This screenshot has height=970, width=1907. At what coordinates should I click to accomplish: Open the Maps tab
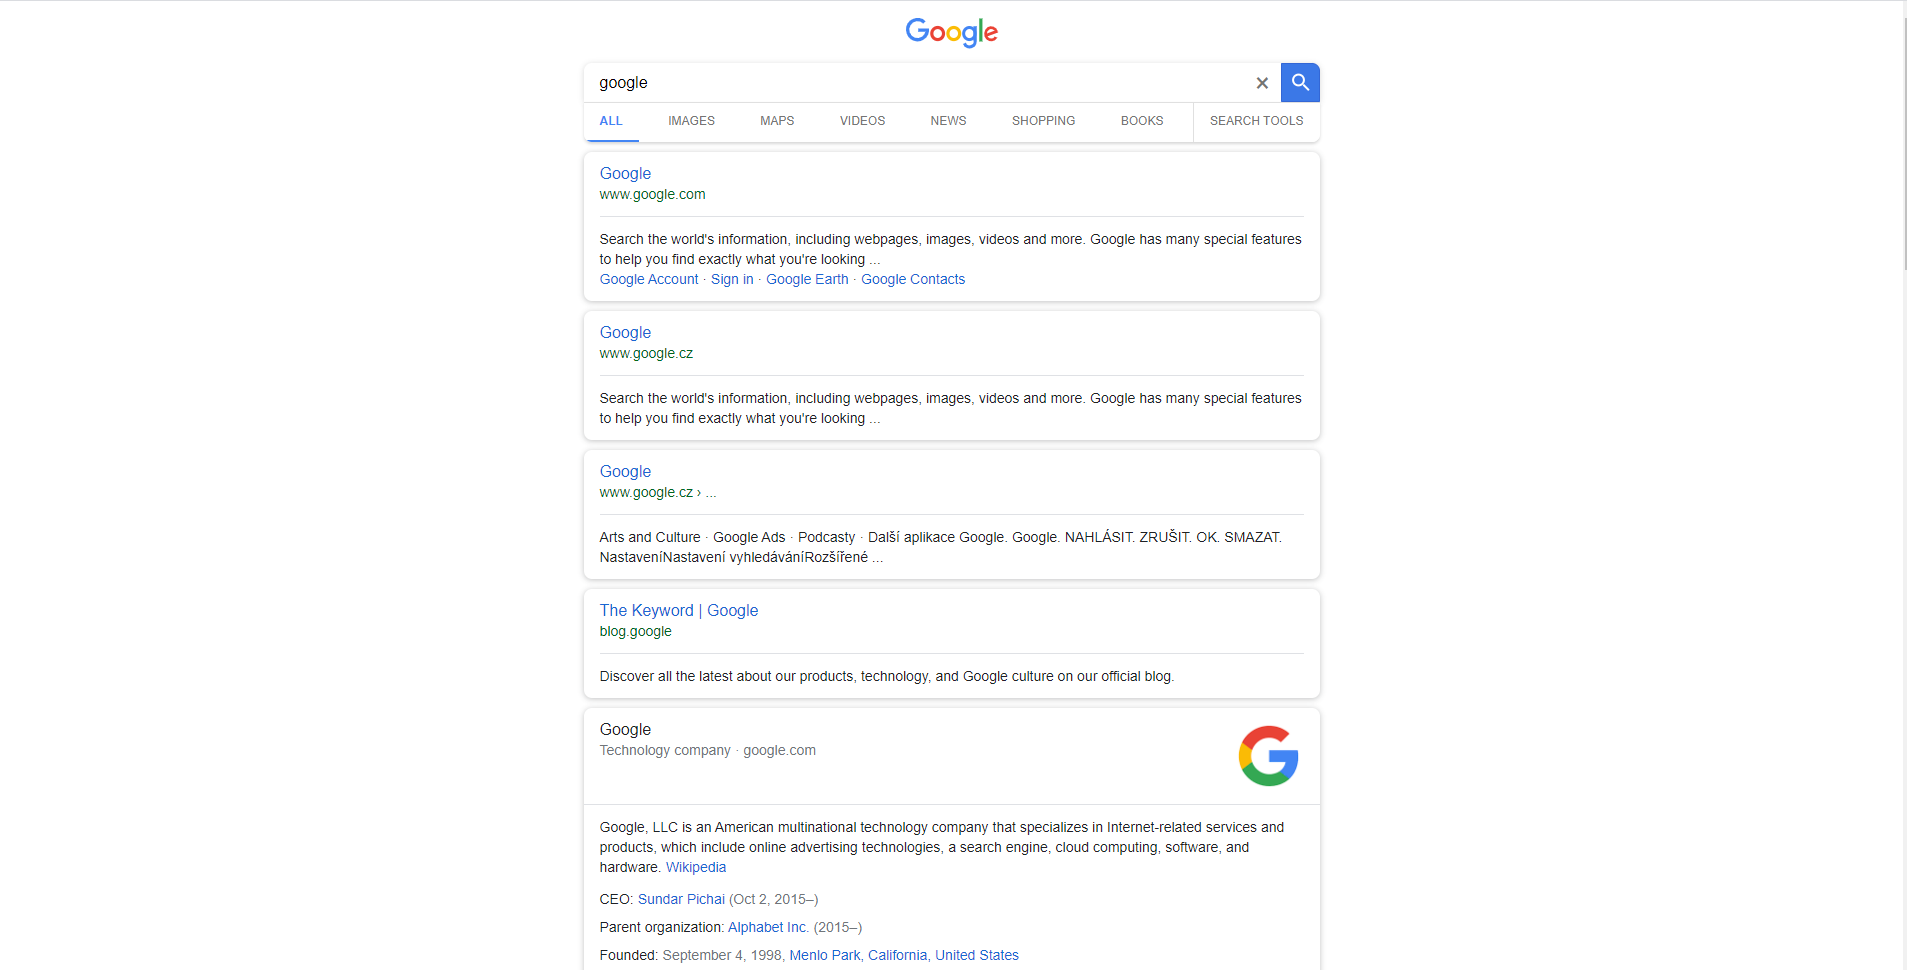tap(777, 121)
